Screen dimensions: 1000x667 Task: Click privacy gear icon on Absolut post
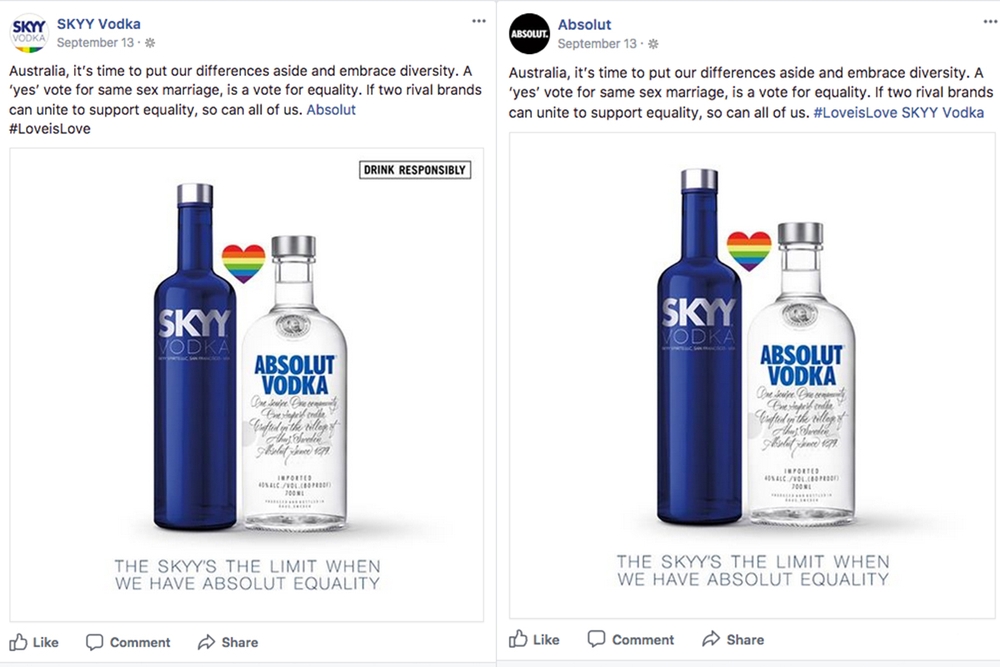[x=653, y=44]
